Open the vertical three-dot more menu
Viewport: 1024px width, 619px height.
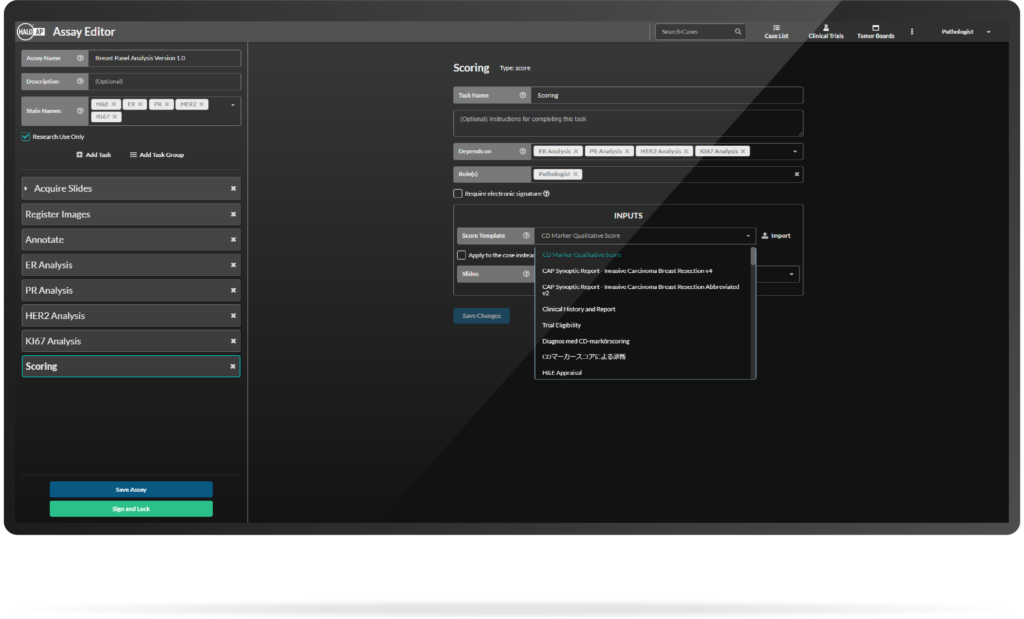tap(912, 32)
